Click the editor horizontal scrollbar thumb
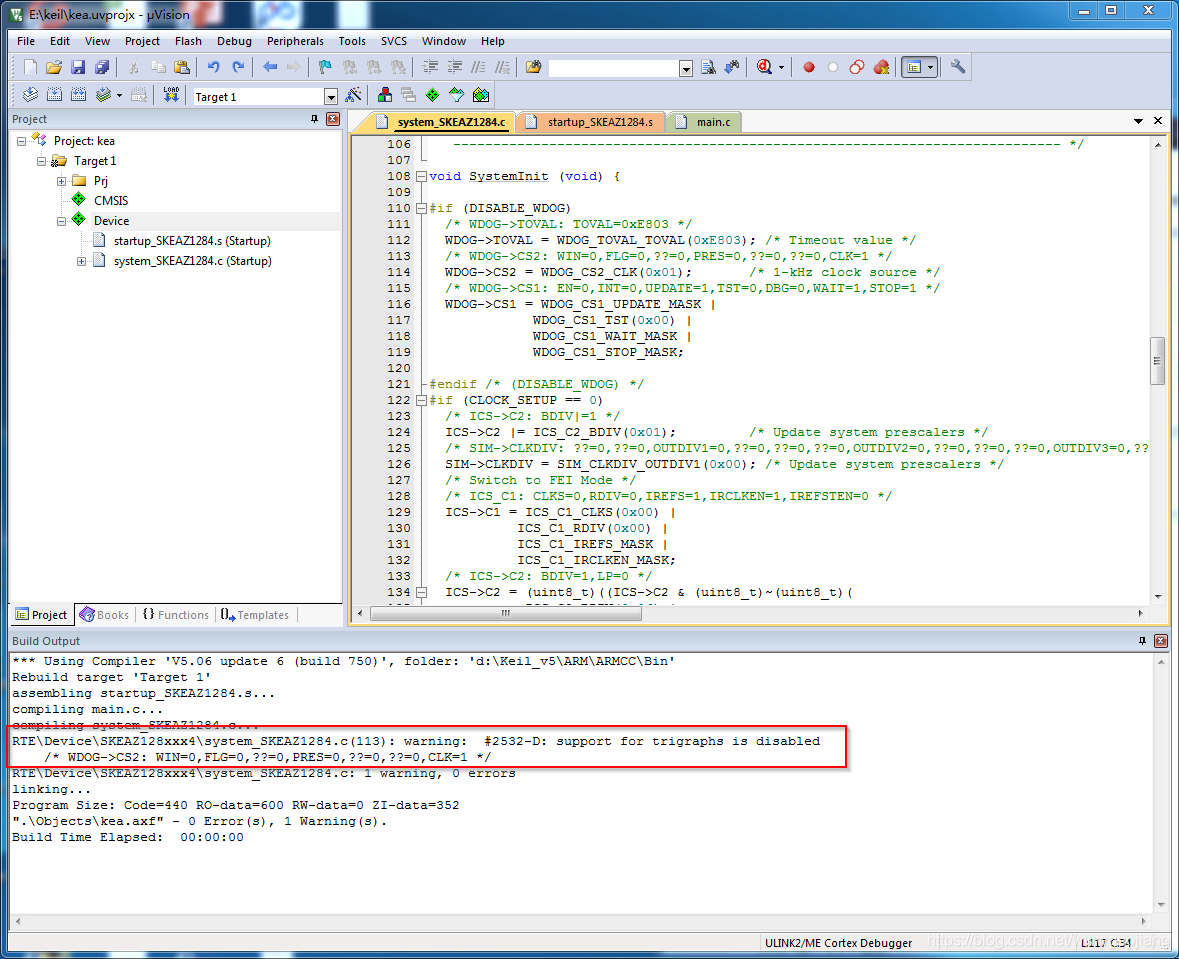The image size is (1179, 959). 506,614
